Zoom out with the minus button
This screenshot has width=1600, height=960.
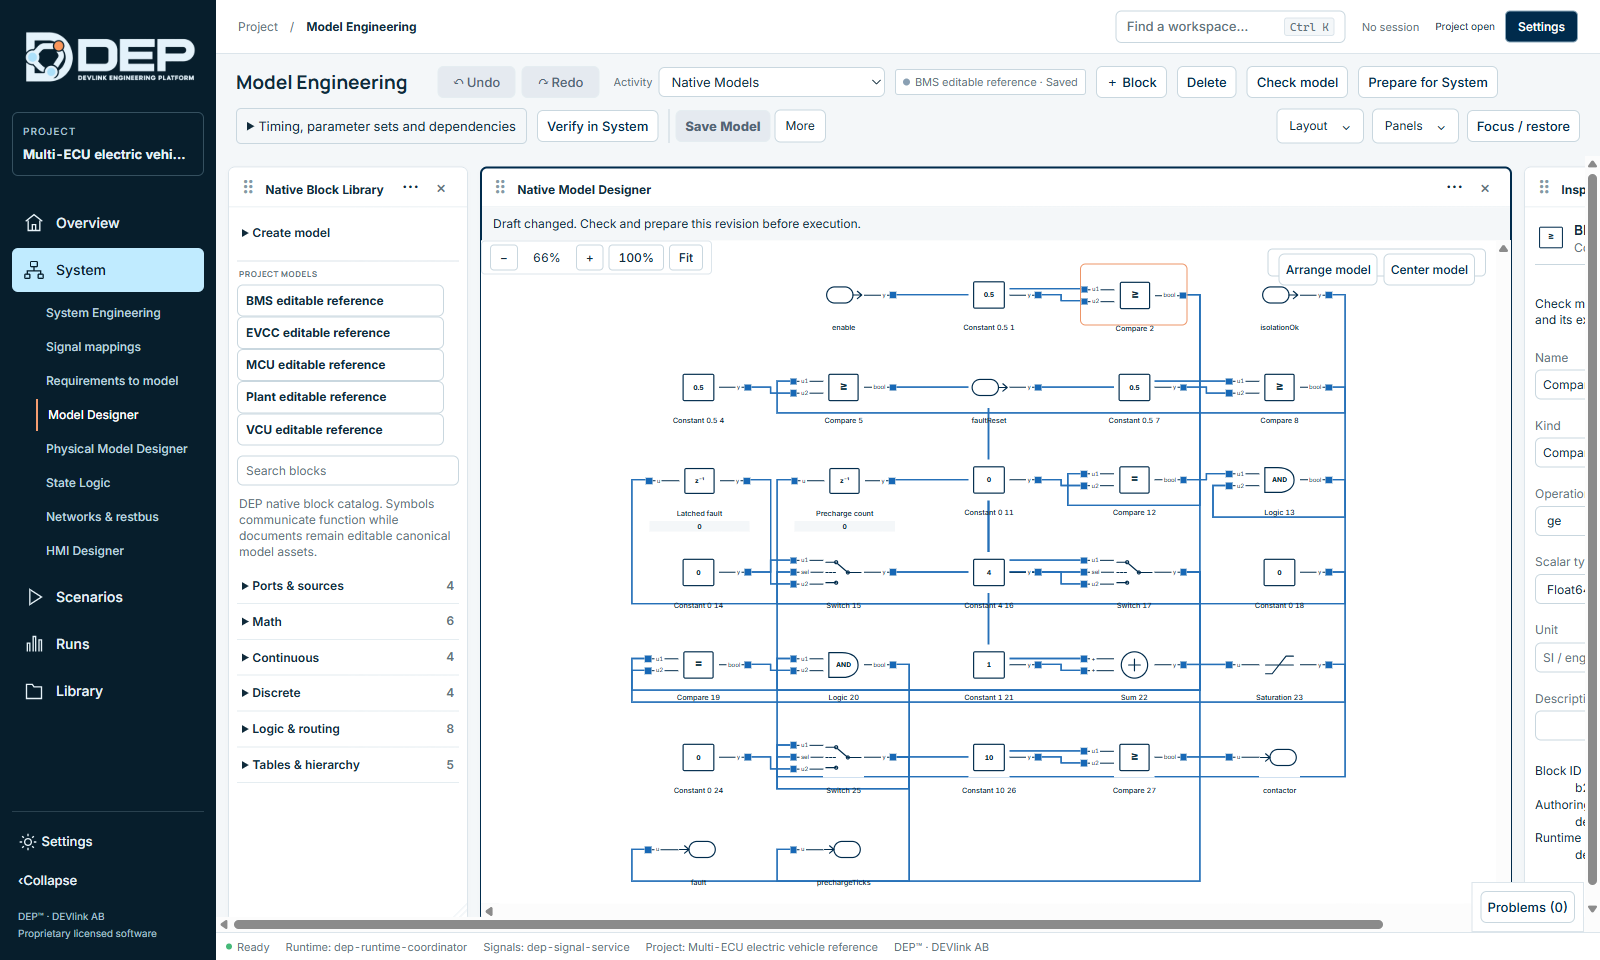click(x=504, y=258)
